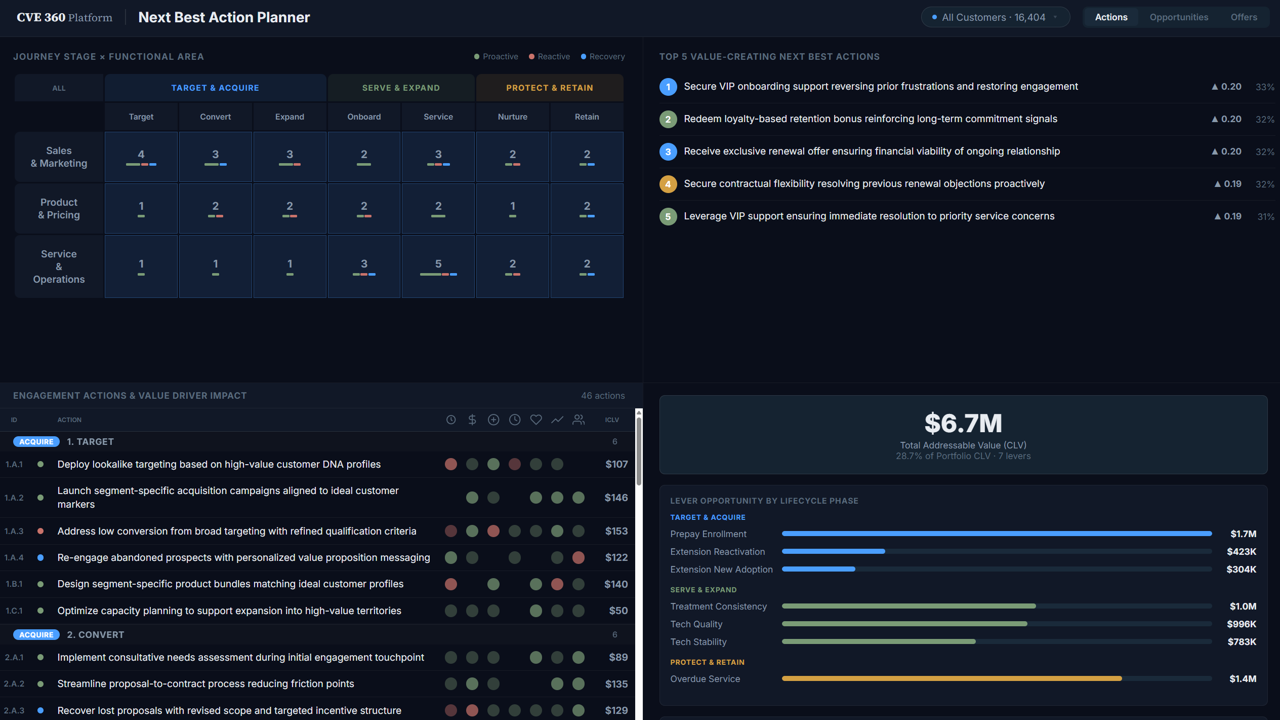The height and width of the screenshot is (720, 1280).
Task: Toggle the Reactive legend filter
Action: coord(549,57)
